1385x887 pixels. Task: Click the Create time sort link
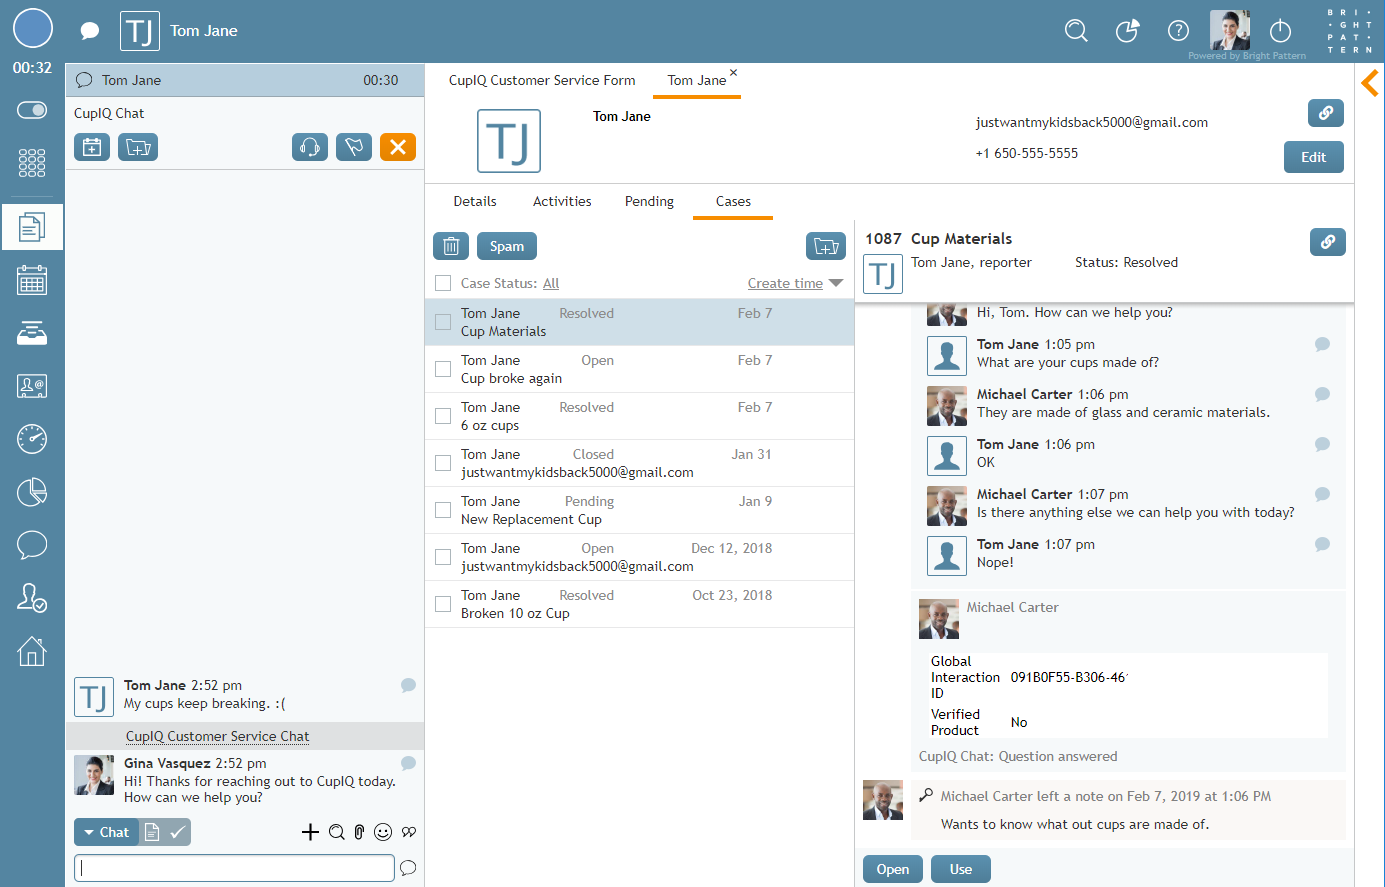click(785, 284)
